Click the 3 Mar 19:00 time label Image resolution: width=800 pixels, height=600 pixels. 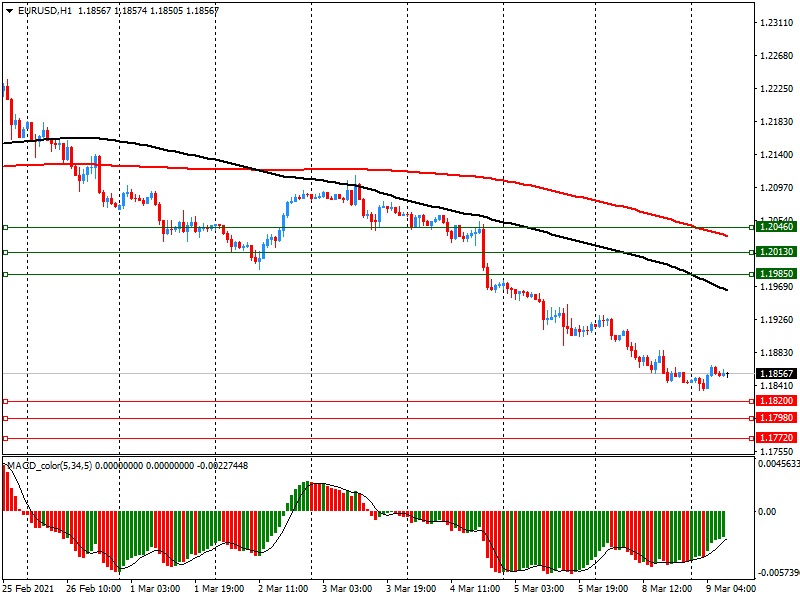[411, 588]
